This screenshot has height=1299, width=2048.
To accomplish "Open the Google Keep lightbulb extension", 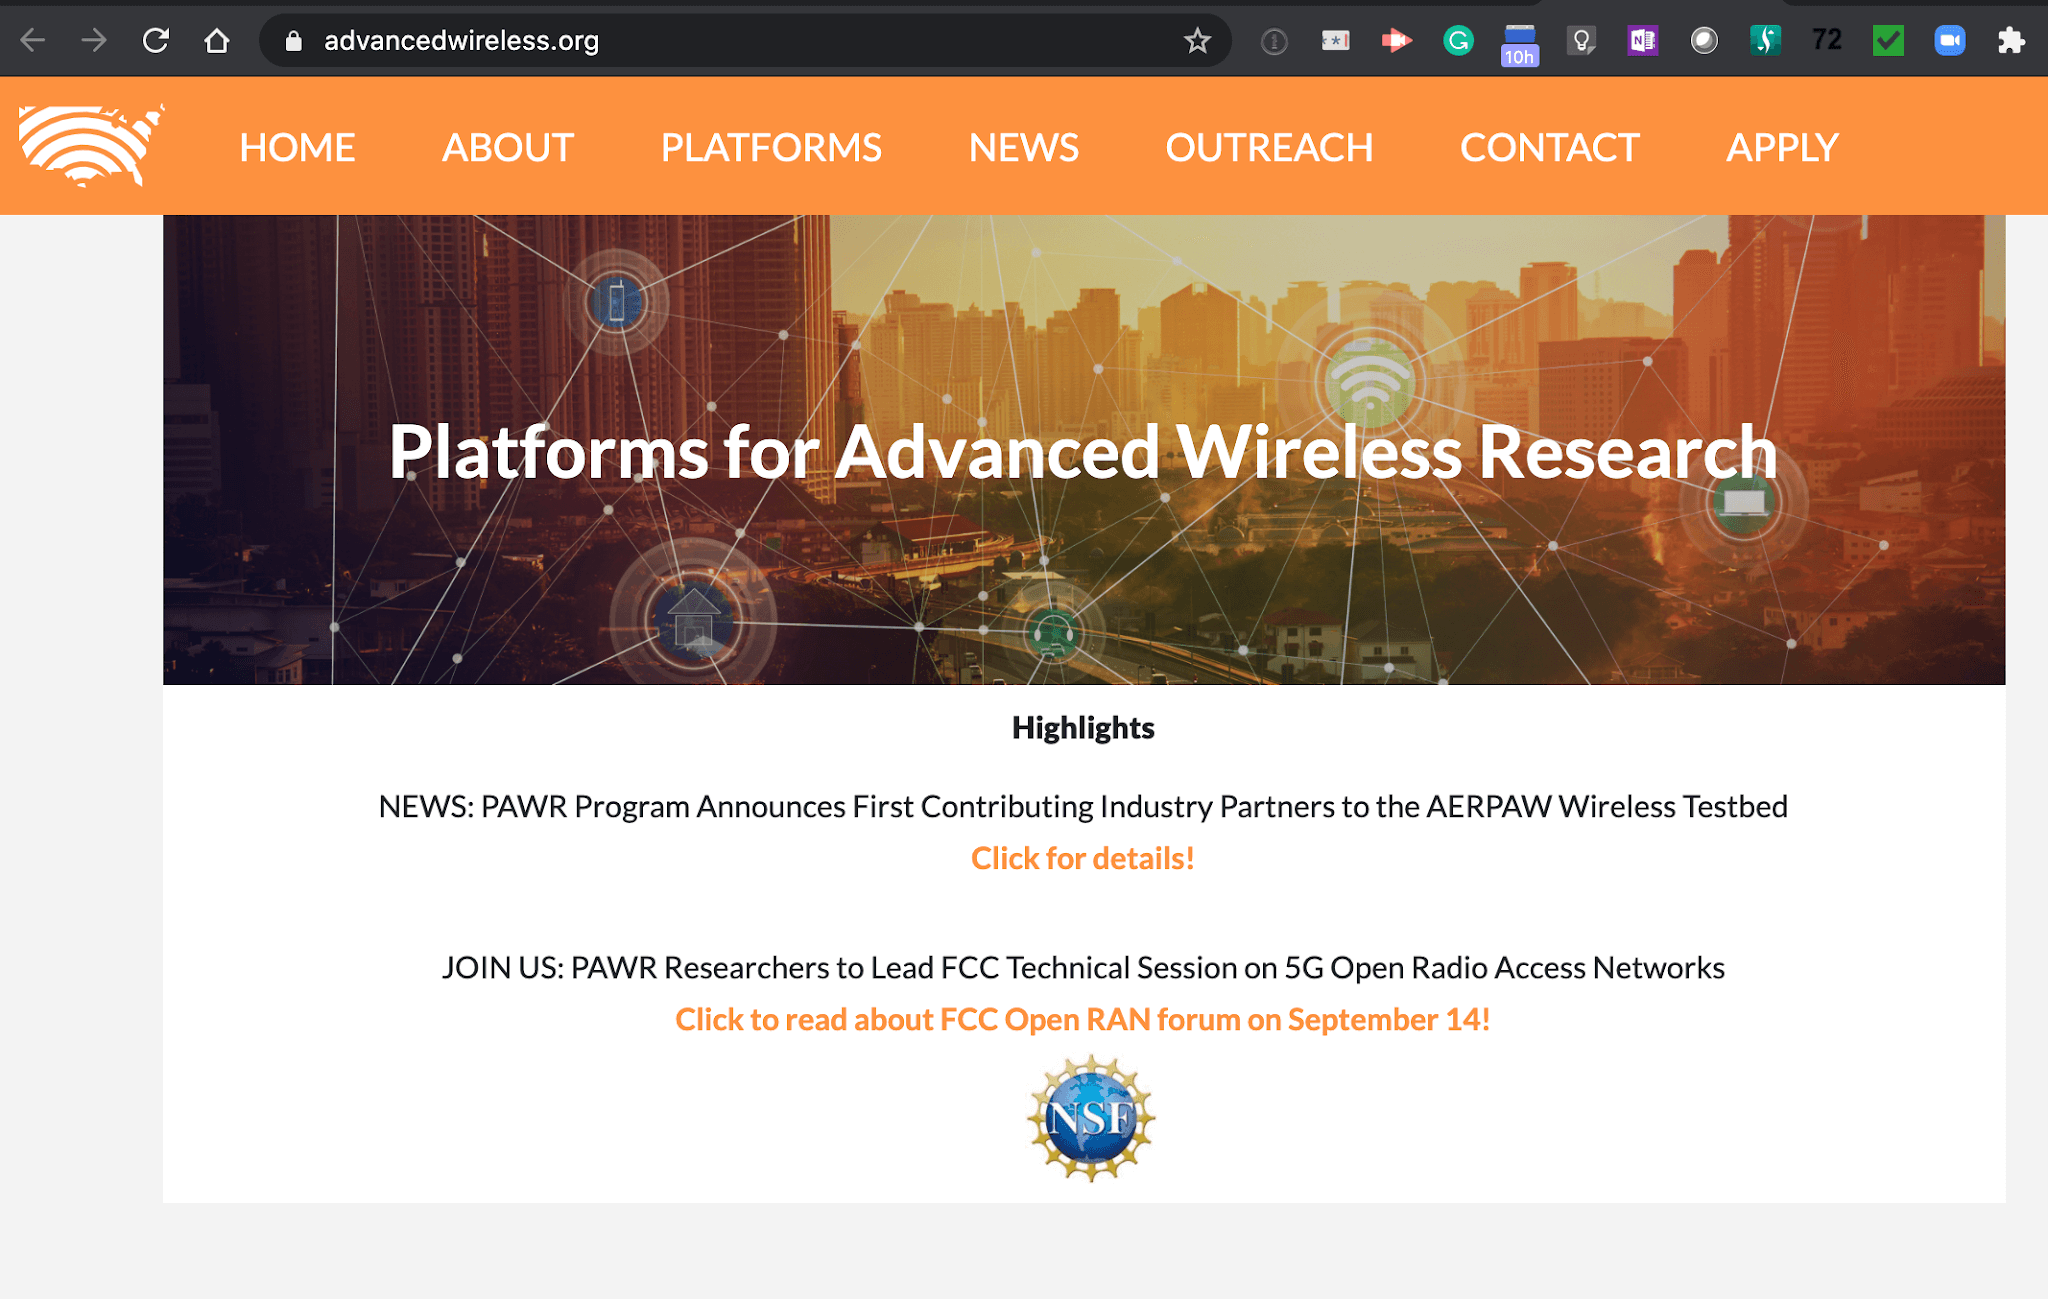I will click(x=1581, y=40).
